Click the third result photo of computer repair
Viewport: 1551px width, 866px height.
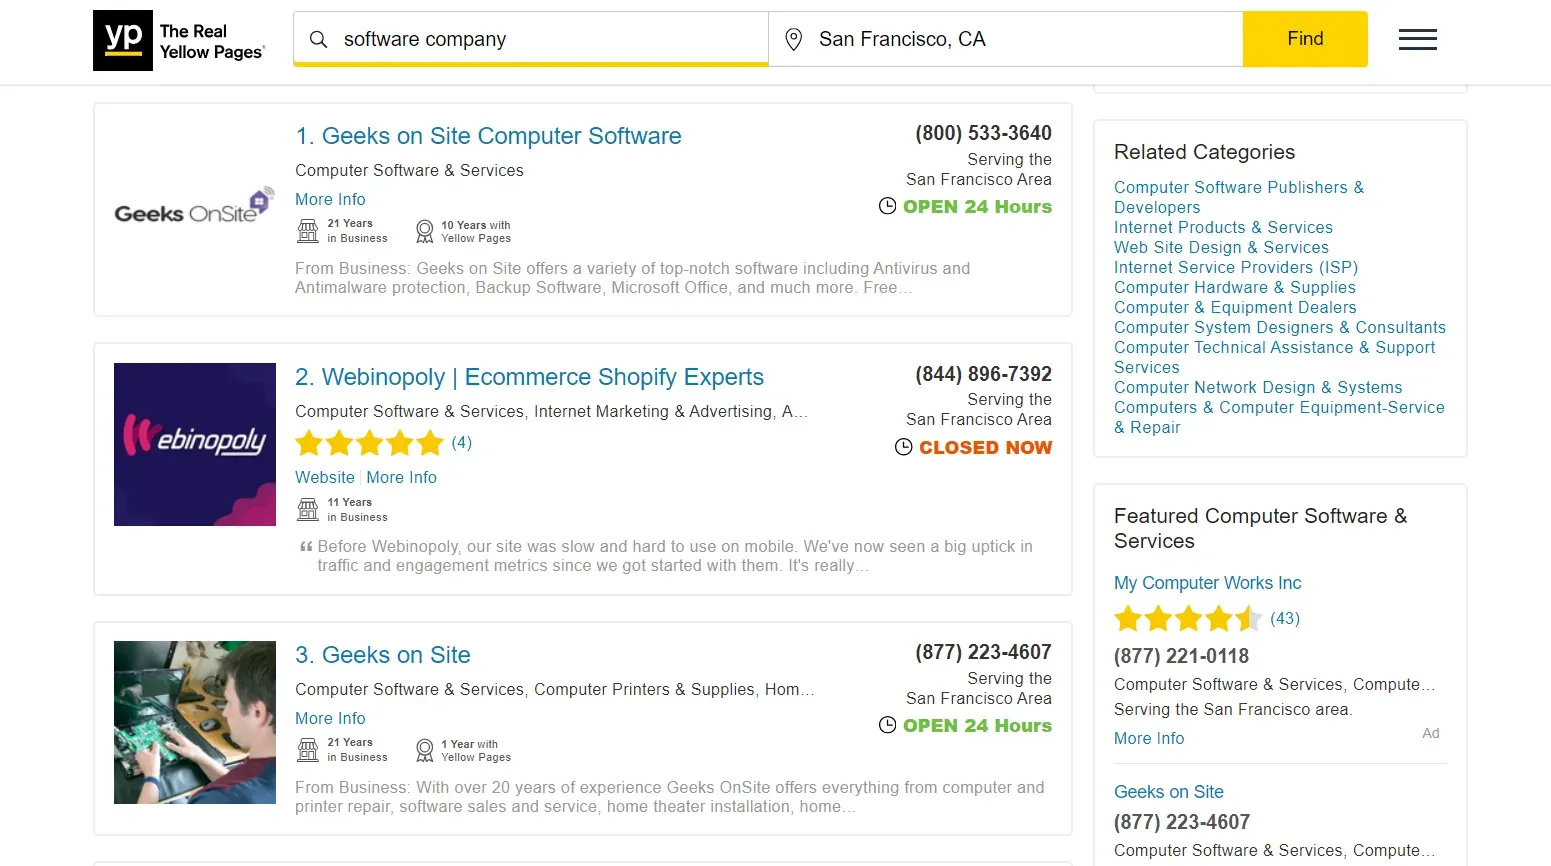click(194, 722)
